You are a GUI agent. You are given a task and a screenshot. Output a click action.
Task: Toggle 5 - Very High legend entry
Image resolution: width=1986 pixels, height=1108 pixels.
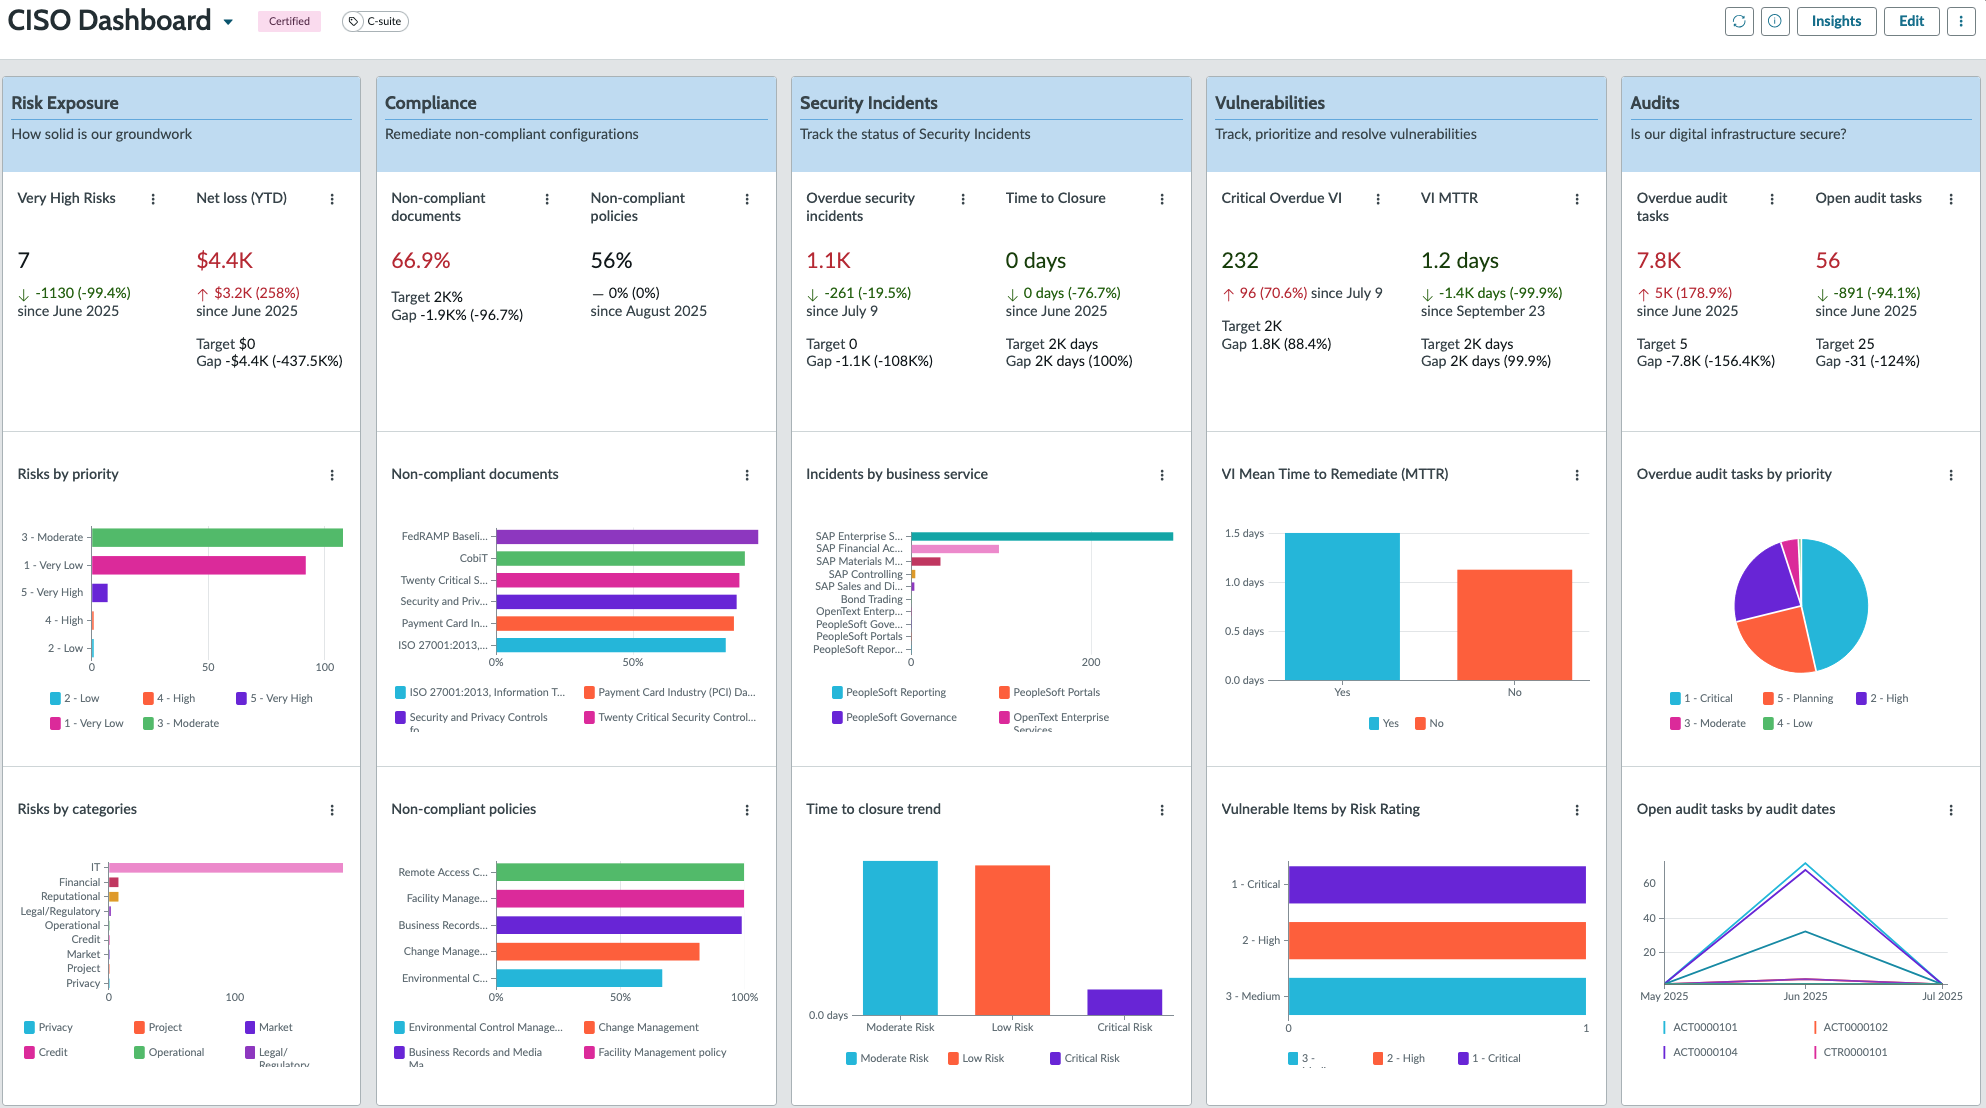[274, 698]
